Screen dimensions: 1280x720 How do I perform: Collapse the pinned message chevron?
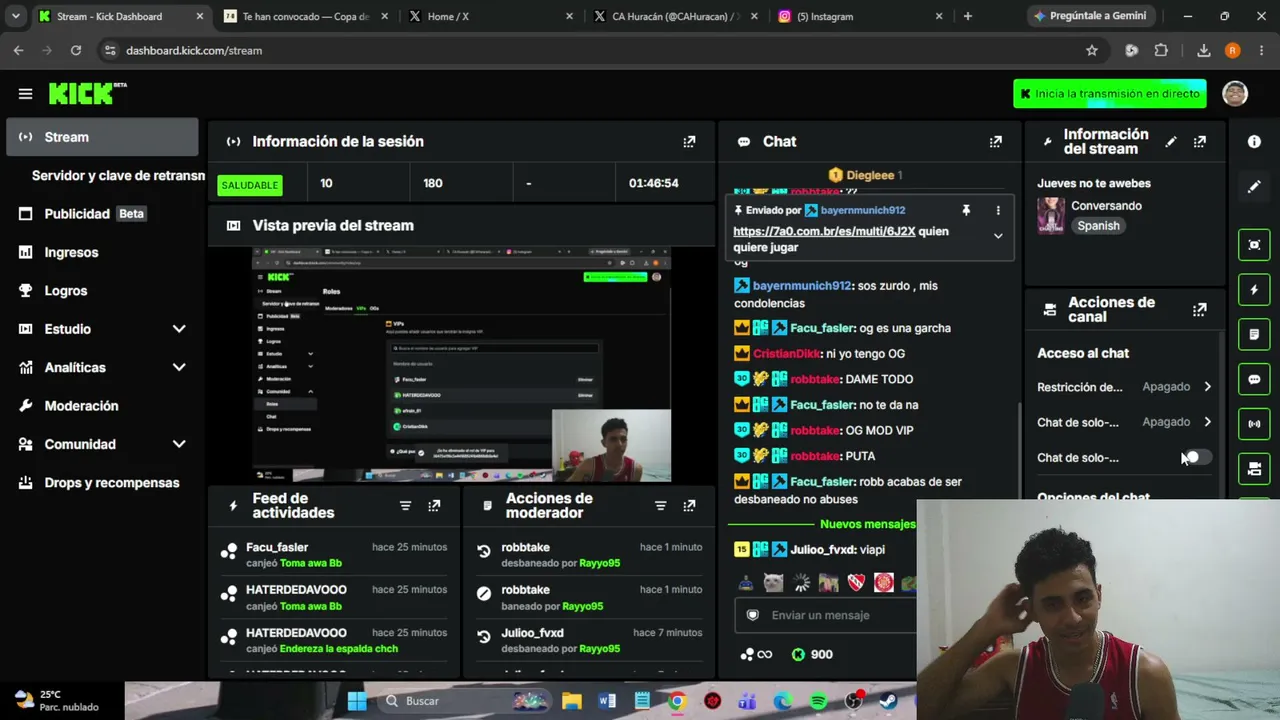tap(997, 236)
